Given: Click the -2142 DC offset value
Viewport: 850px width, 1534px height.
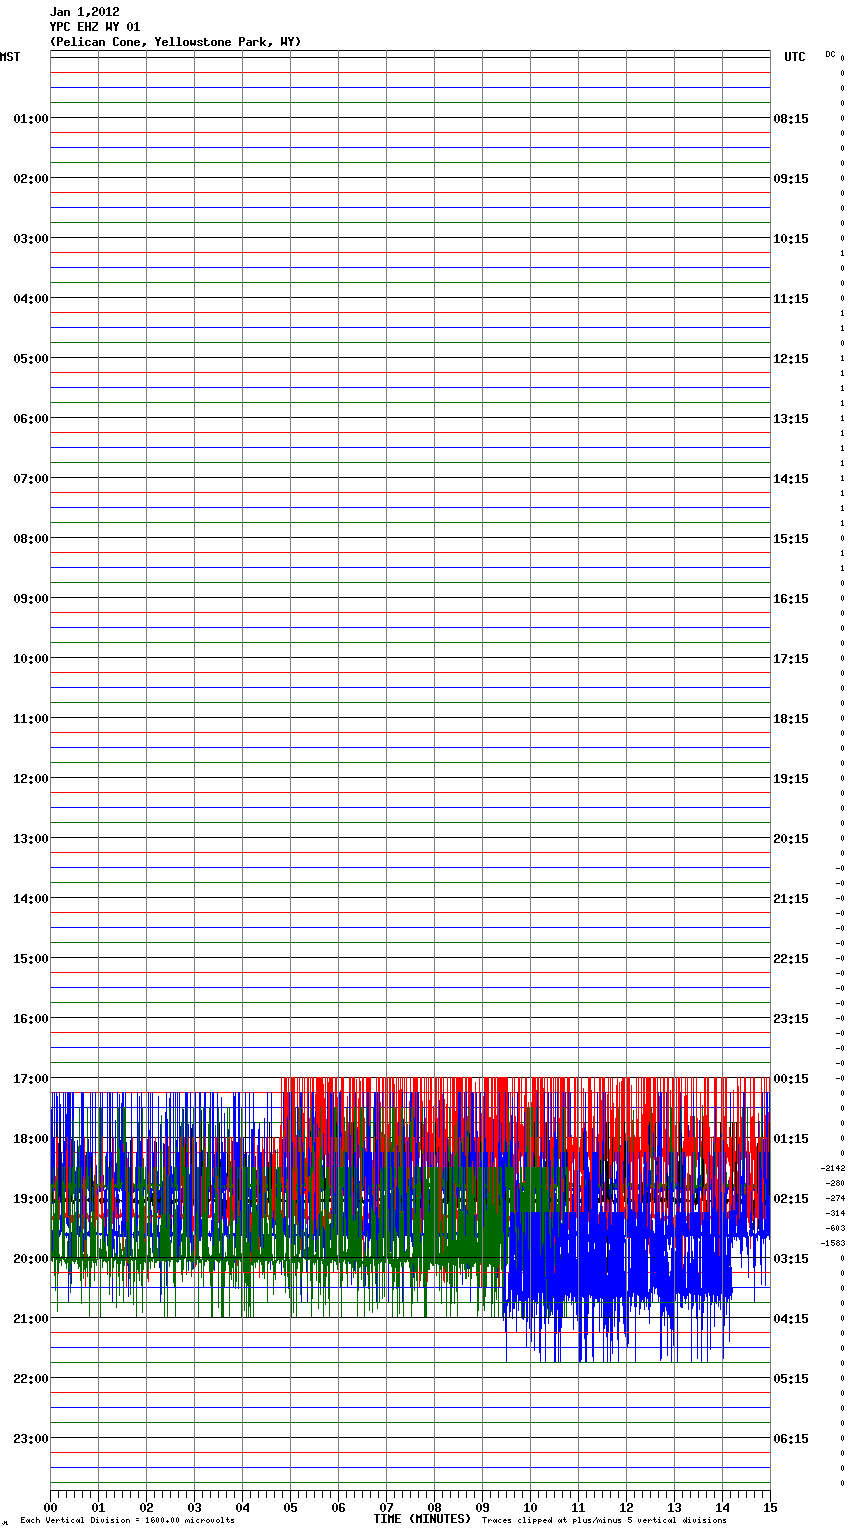Looking at the screenshot, I should pyautogui.click(x=833, y=1168).
